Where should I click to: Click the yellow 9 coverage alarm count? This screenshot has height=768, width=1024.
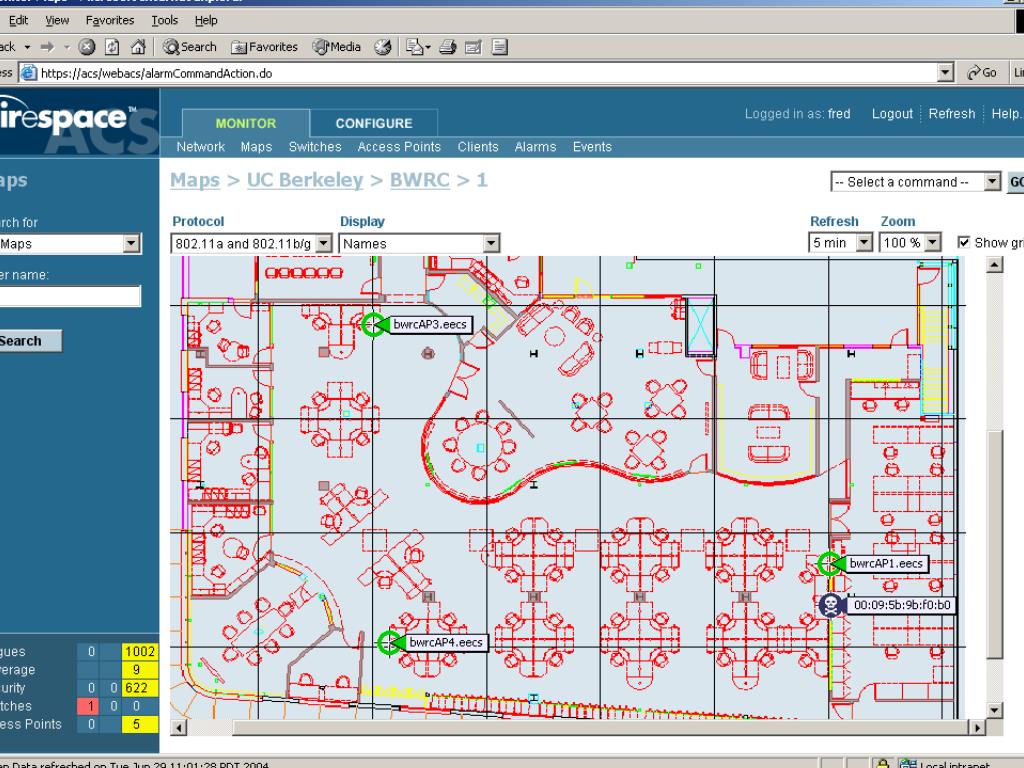click(140, 669)
